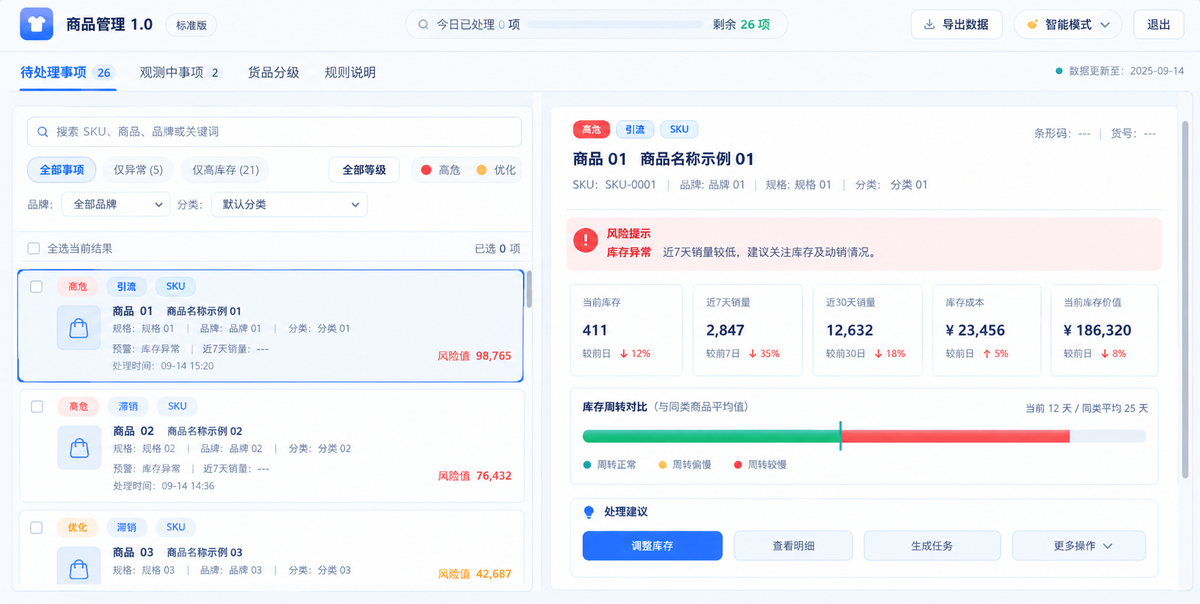Click the 周转较慢 red legend item
1200x604 pixels.
click(760, 465)
